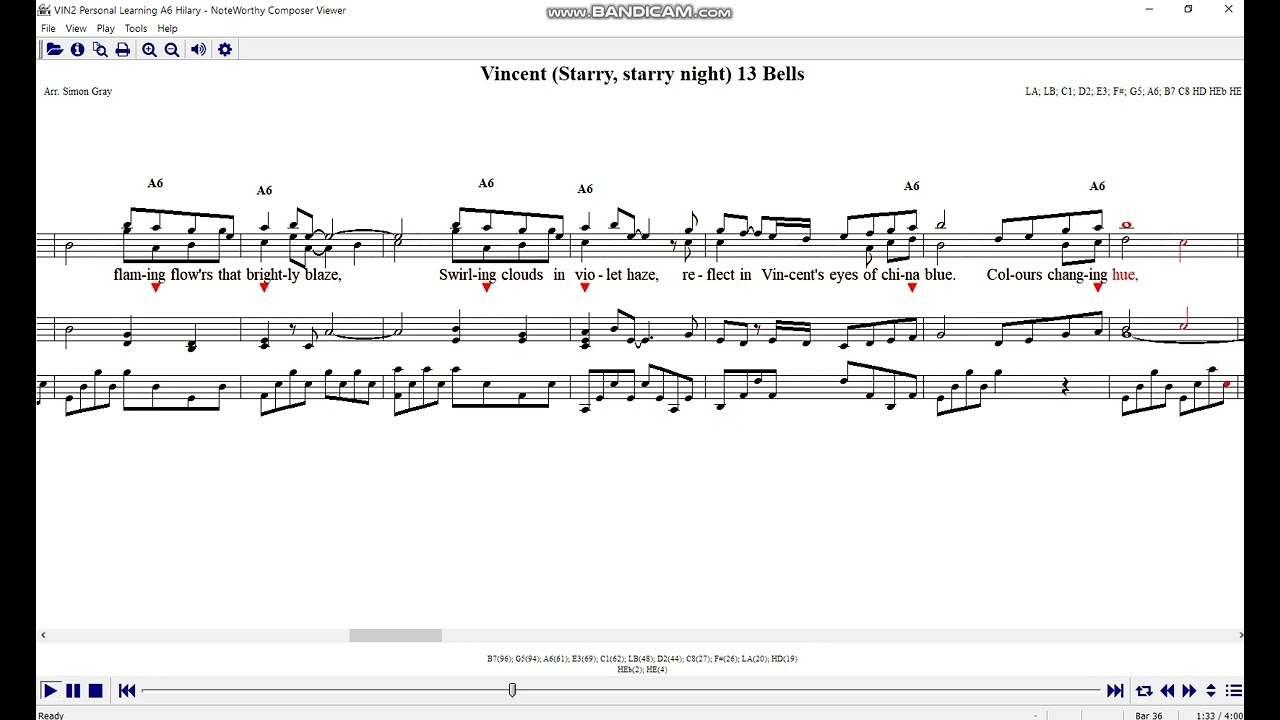Click the scrollbar left arrow

pos(43,635)
